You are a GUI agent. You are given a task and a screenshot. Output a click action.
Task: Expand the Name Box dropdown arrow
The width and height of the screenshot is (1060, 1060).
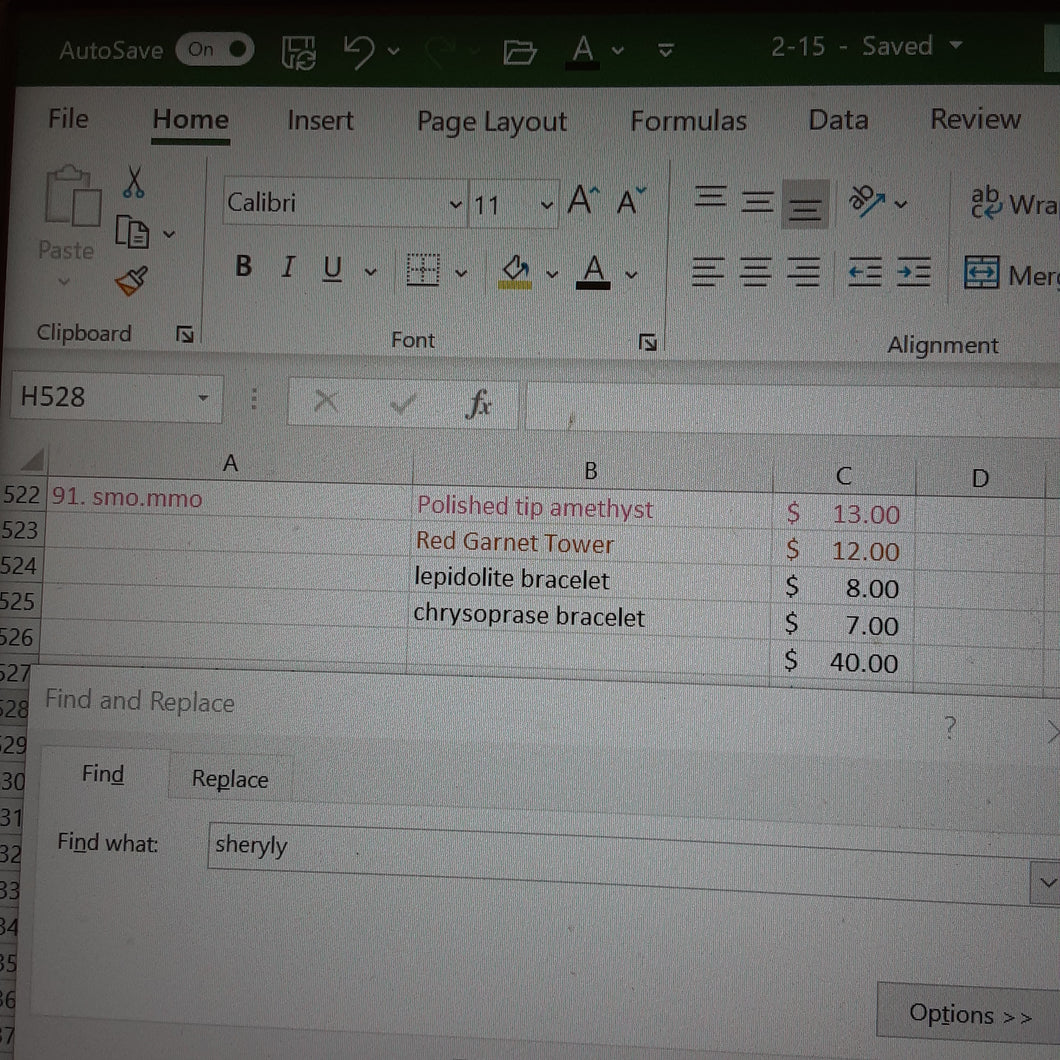(x=203, y=398)
